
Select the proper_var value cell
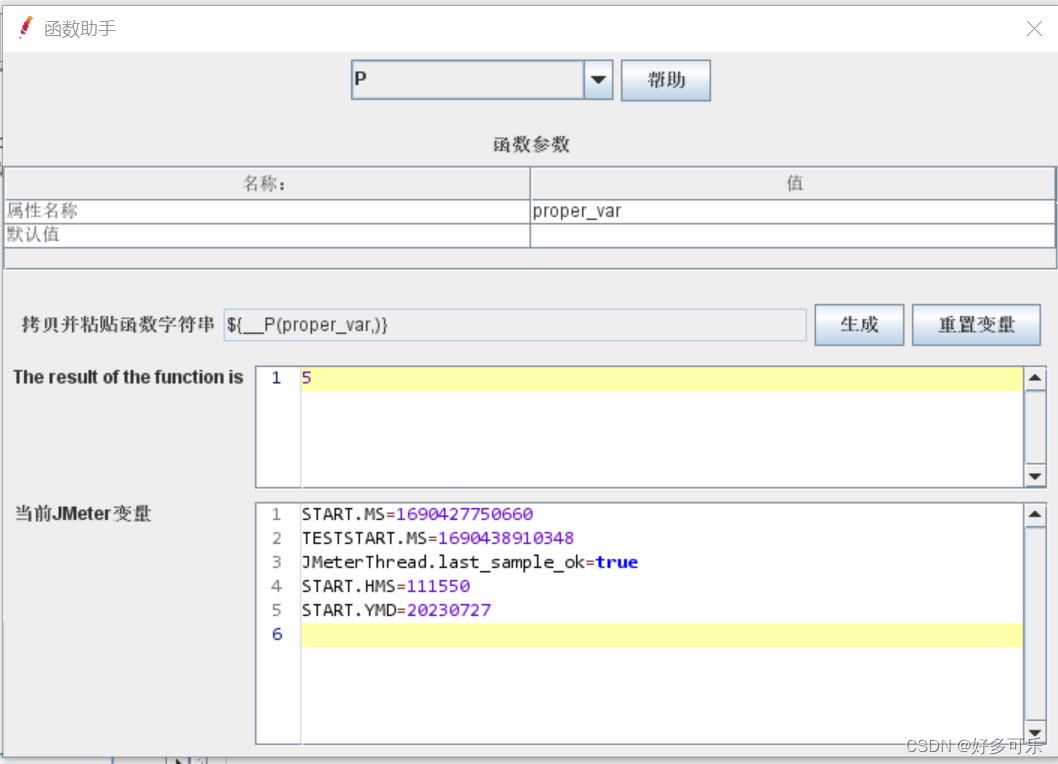click(793, 211)
